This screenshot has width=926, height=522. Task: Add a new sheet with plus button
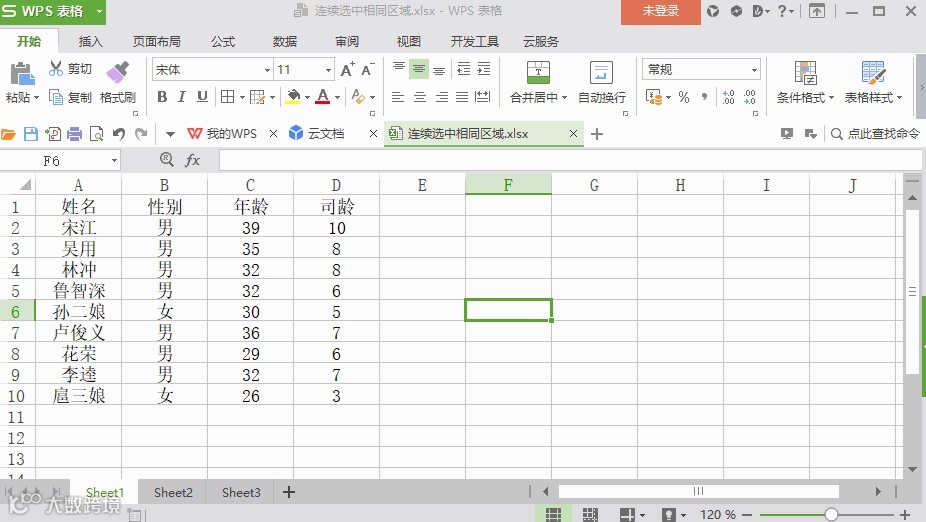(289, 492)
